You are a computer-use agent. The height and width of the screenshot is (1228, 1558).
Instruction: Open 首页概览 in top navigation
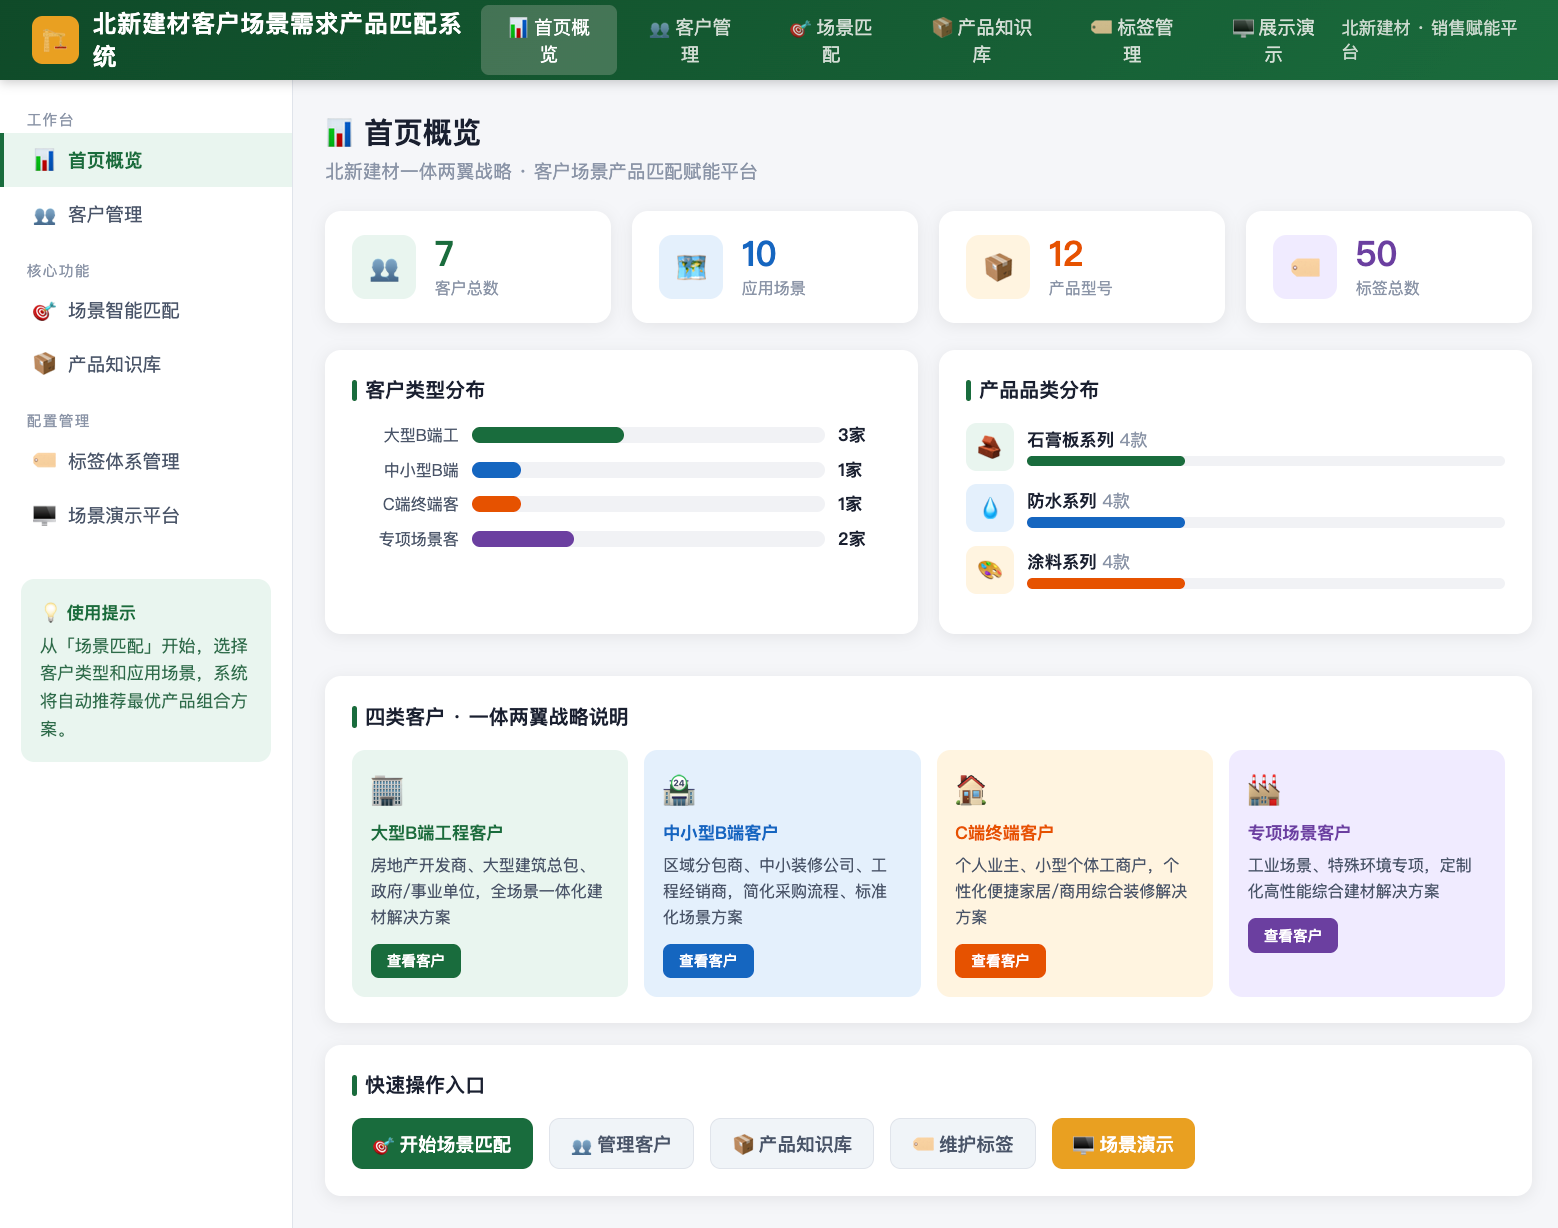coord(549,40)
